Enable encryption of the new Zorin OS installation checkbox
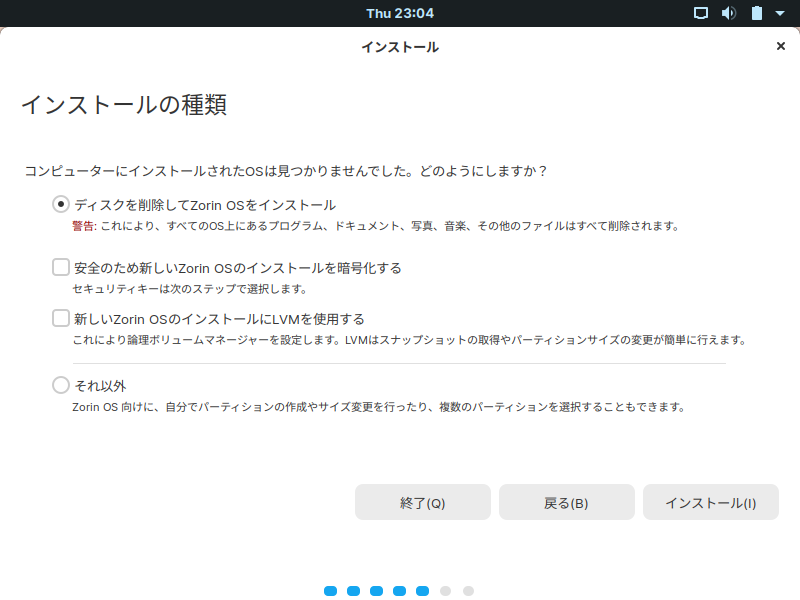800x600 pixels. 61,267
